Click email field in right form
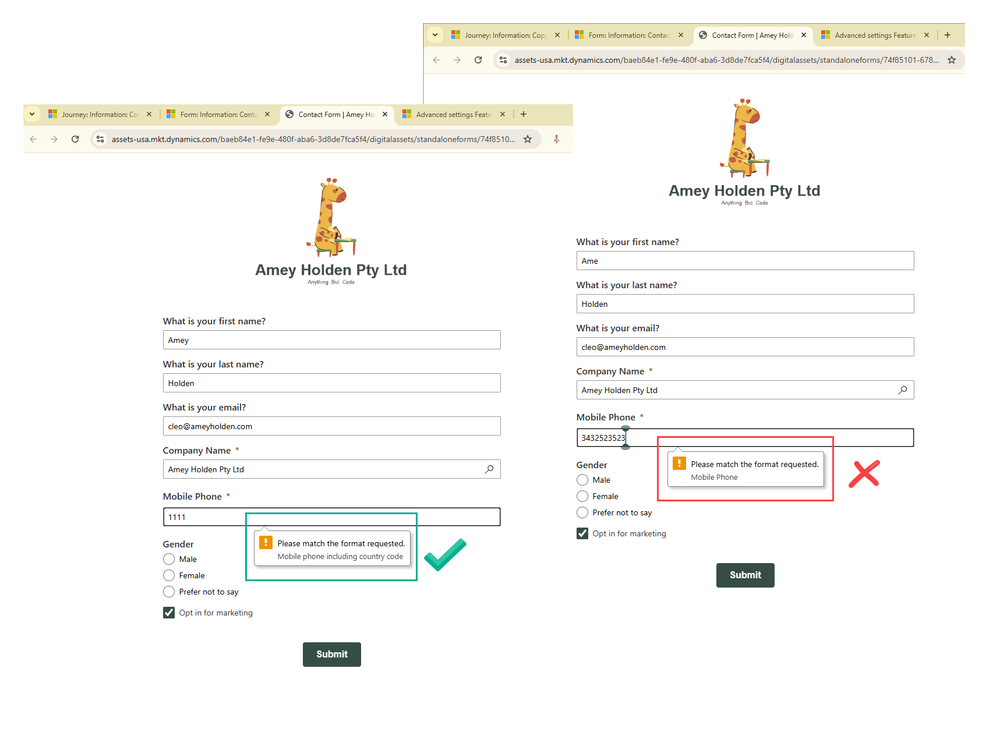 pyautogui.click(x=745, y=347)
